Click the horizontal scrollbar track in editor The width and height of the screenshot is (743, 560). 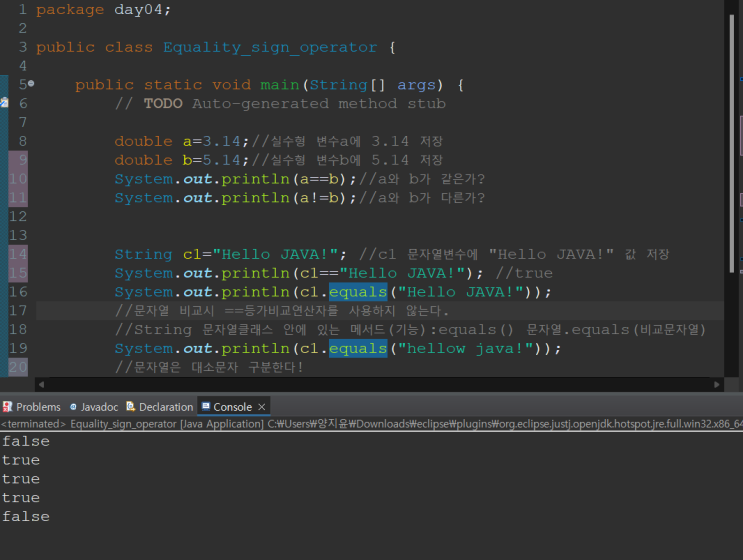point(380,384)
